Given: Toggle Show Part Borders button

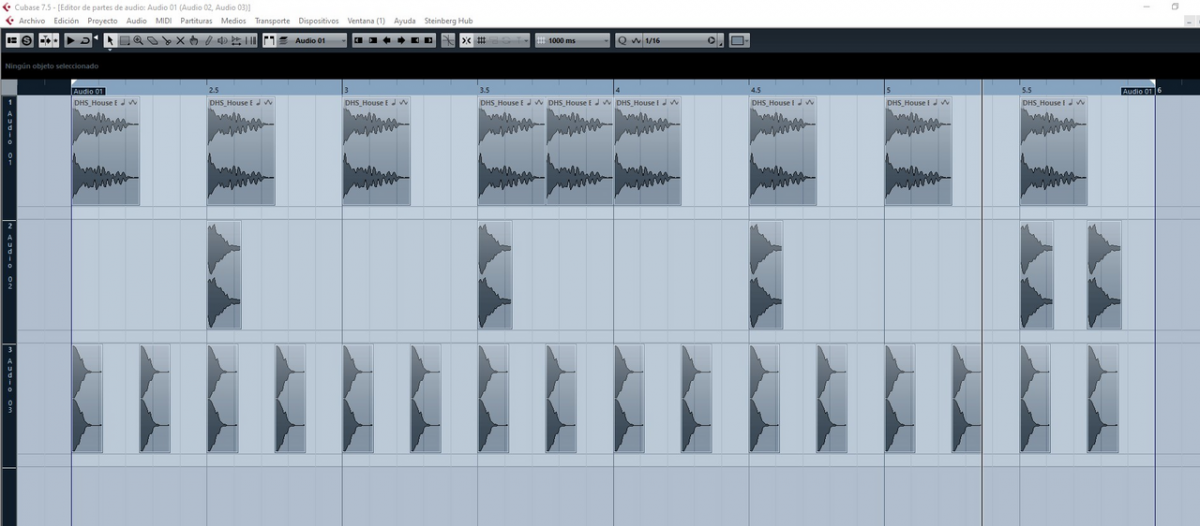Looking at the screenshot, I should point(269,40).
